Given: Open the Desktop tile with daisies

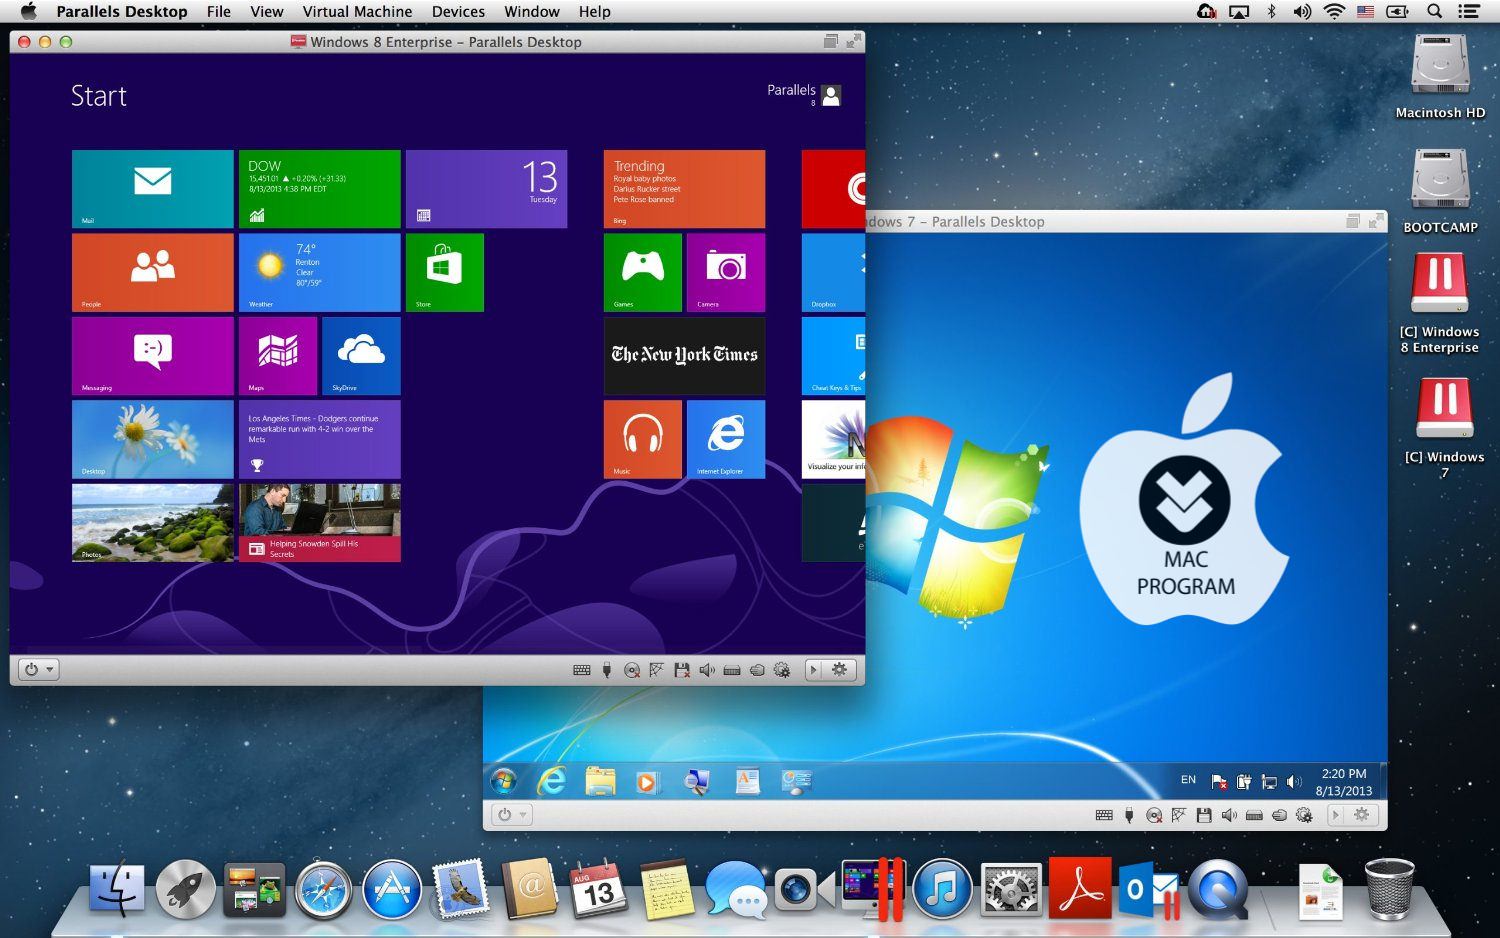Looking at the screenshot, I should pyautogui.click(x=152, y=439).
